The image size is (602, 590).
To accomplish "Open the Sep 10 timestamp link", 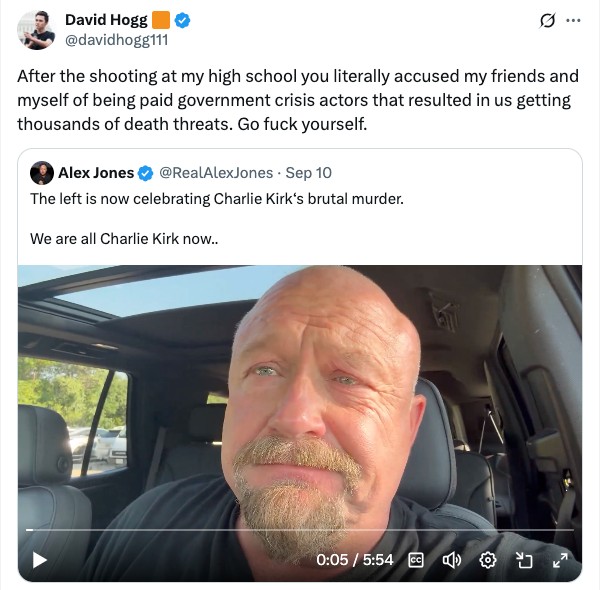I will [309, 173].
